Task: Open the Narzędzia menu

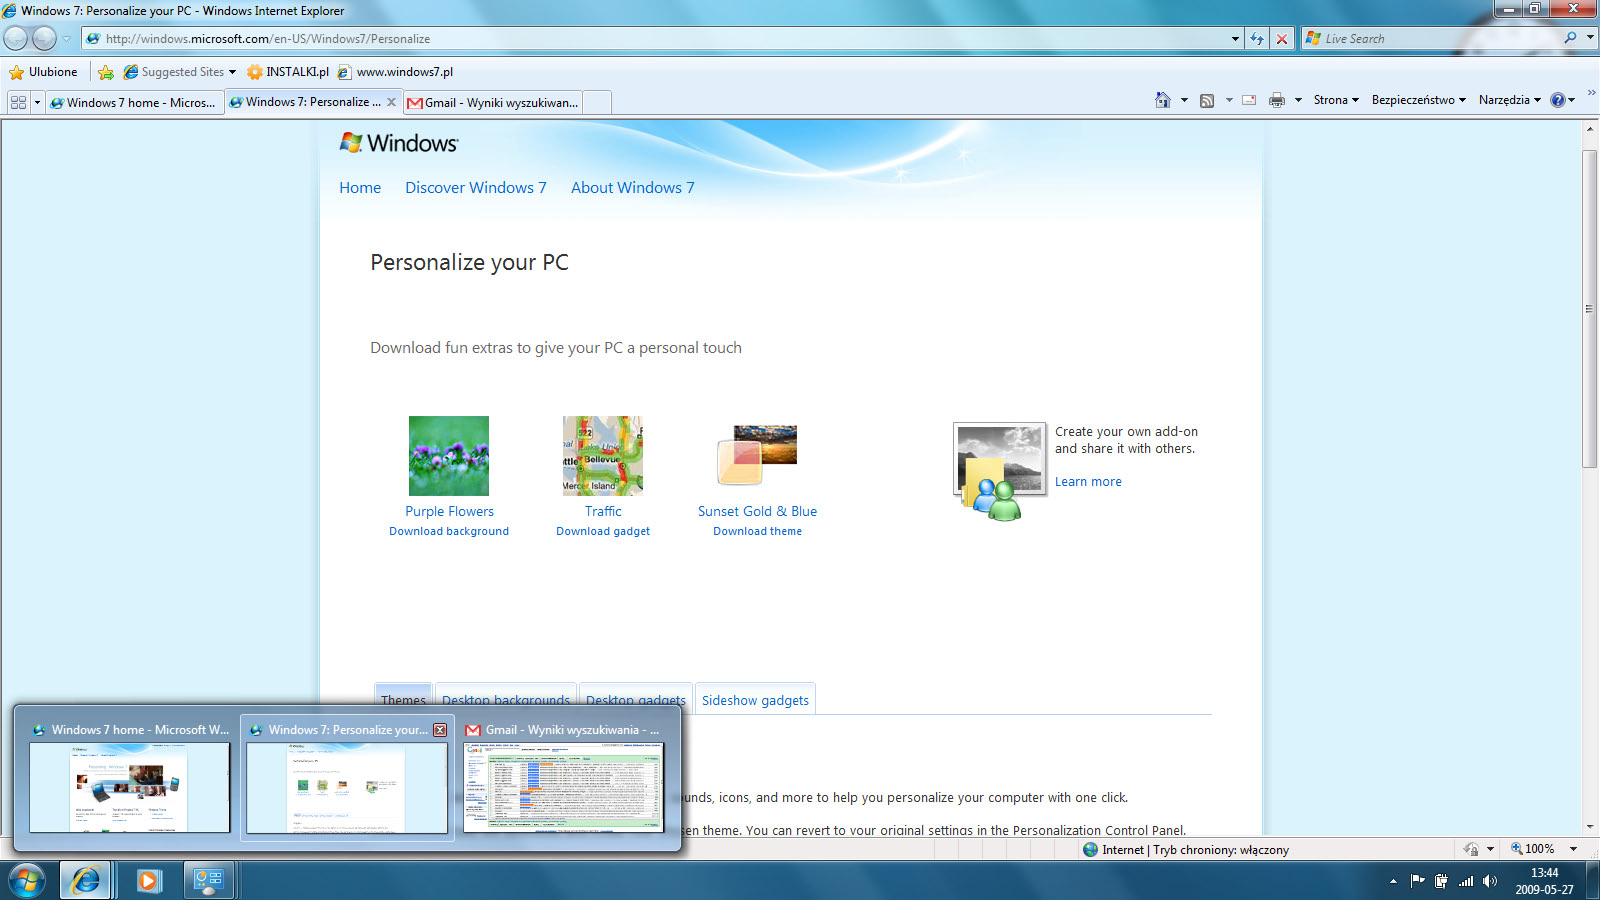Action: pos(1509,100)
